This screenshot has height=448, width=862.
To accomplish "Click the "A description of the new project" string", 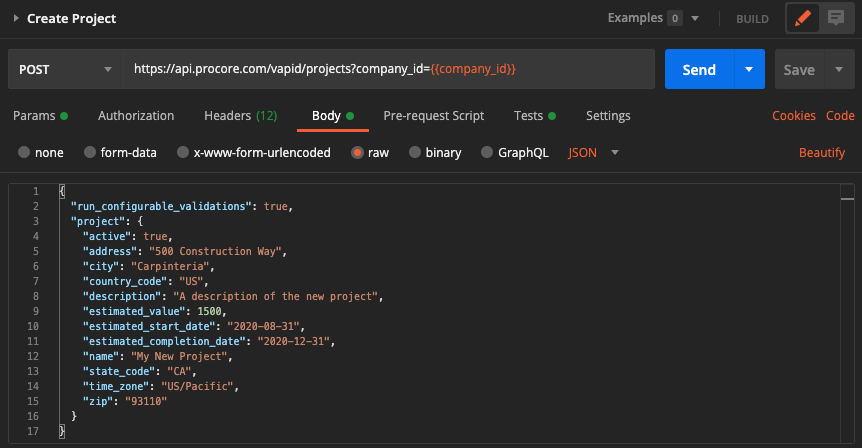I will click(x=275, y=296).
